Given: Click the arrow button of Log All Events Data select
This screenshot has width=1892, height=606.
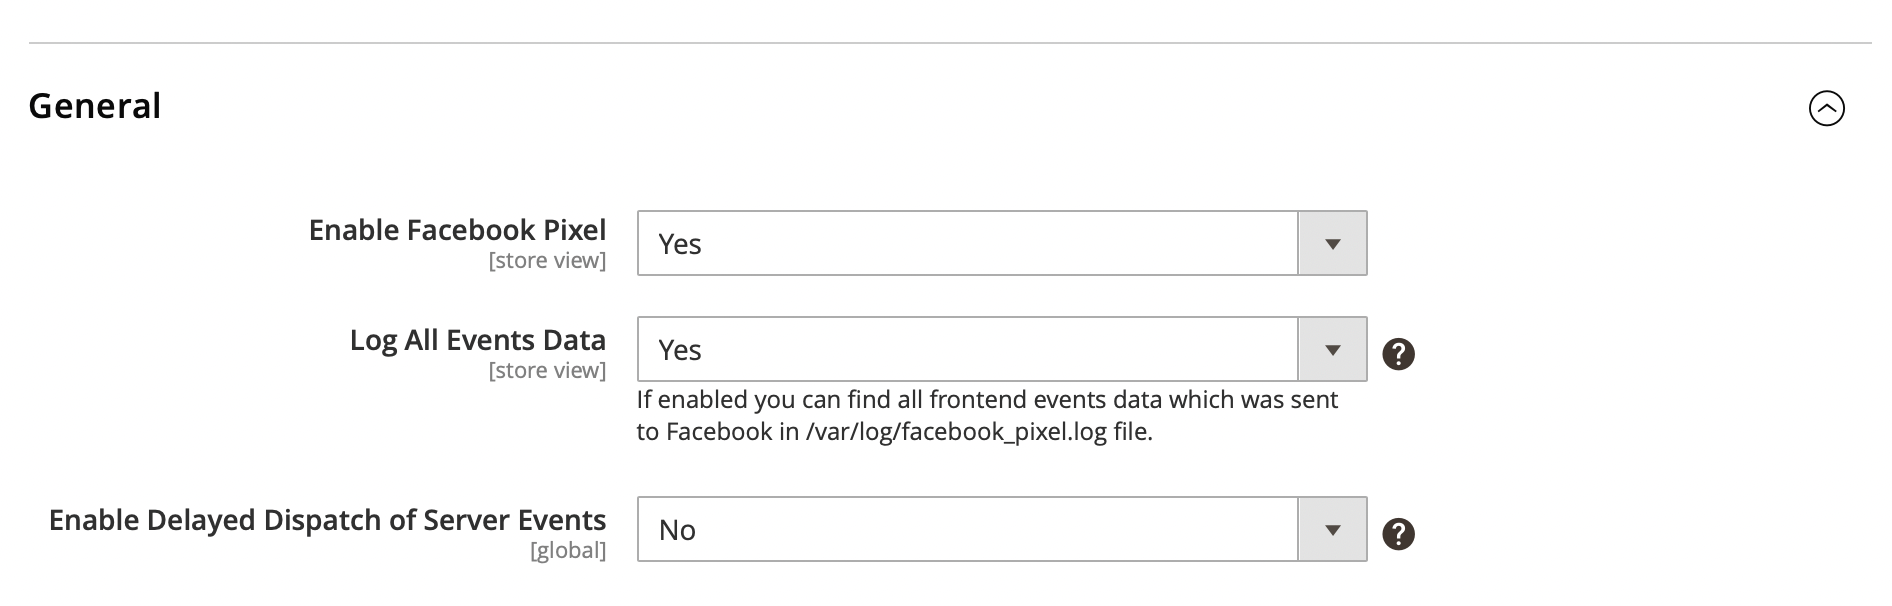Looking at the screenshot, I should pos(1332,350).
